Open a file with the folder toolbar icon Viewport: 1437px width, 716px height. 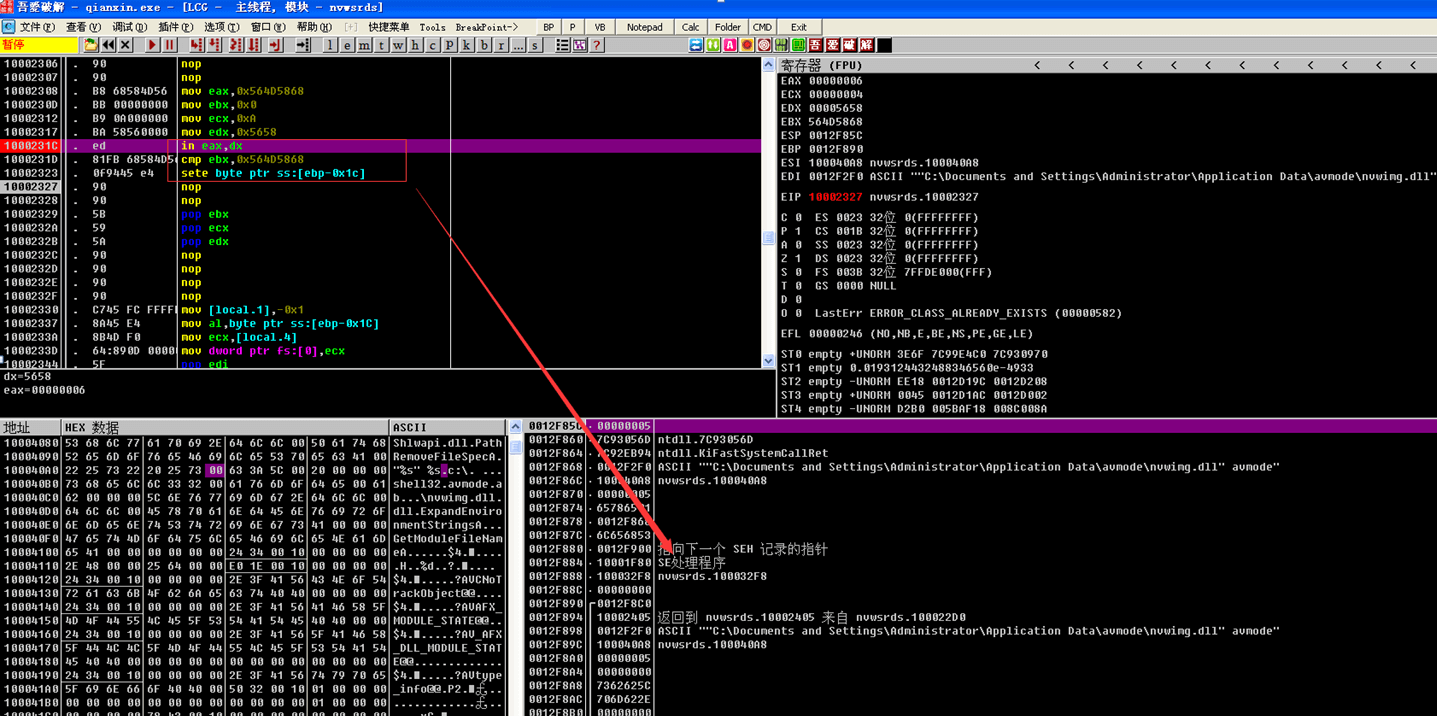91,45
